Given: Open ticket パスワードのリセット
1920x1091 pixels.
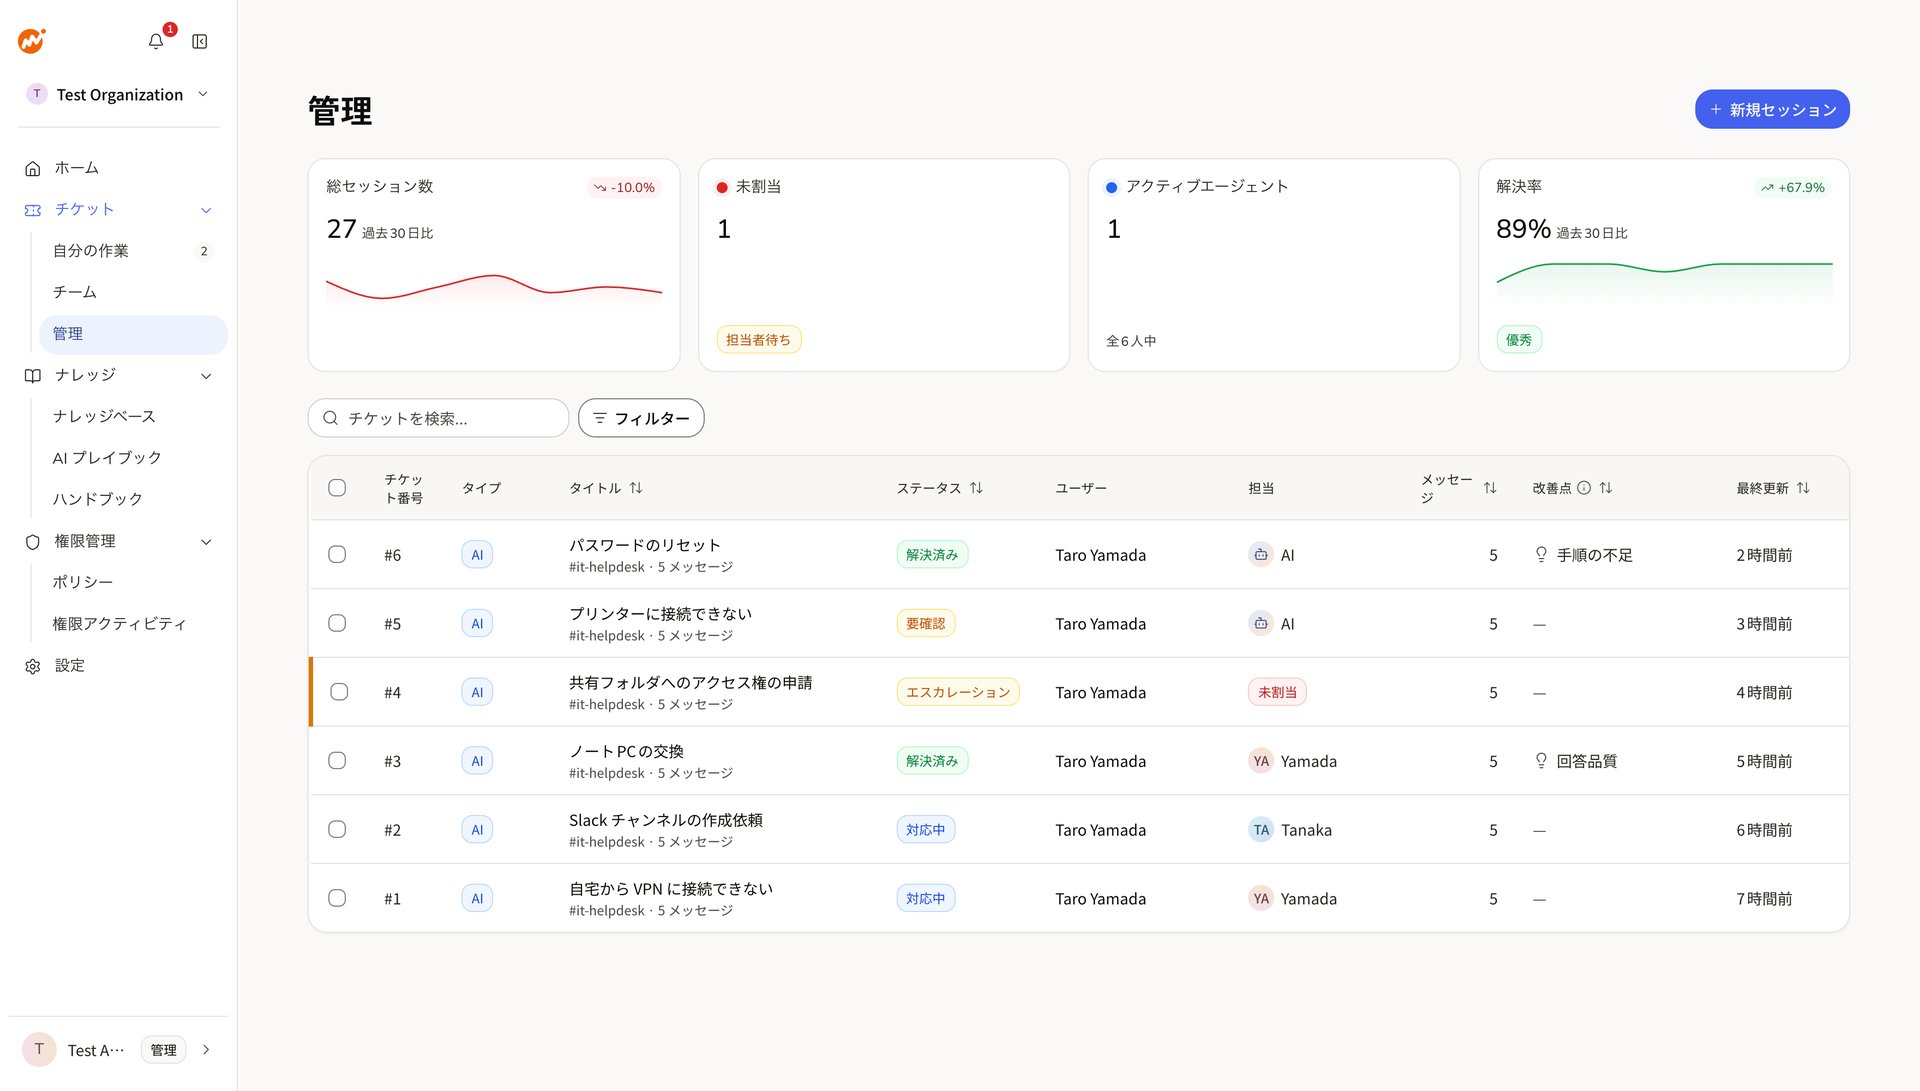Looking at the screenshot, I should click(x=645, y=545).
